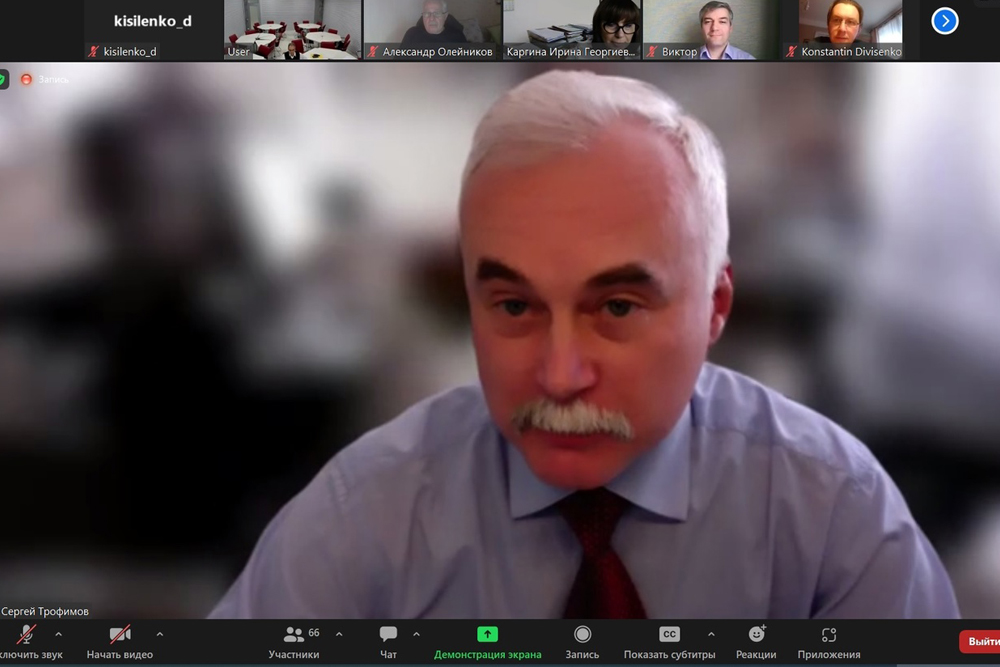
Task: Open the Чат chat panel
Action: [388, 642]
